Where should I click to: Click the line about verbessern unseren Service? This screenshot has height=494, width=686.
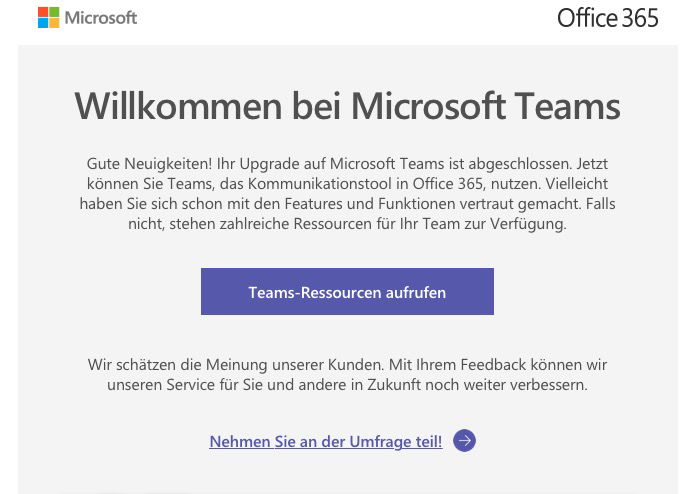(x=347, y=385)
